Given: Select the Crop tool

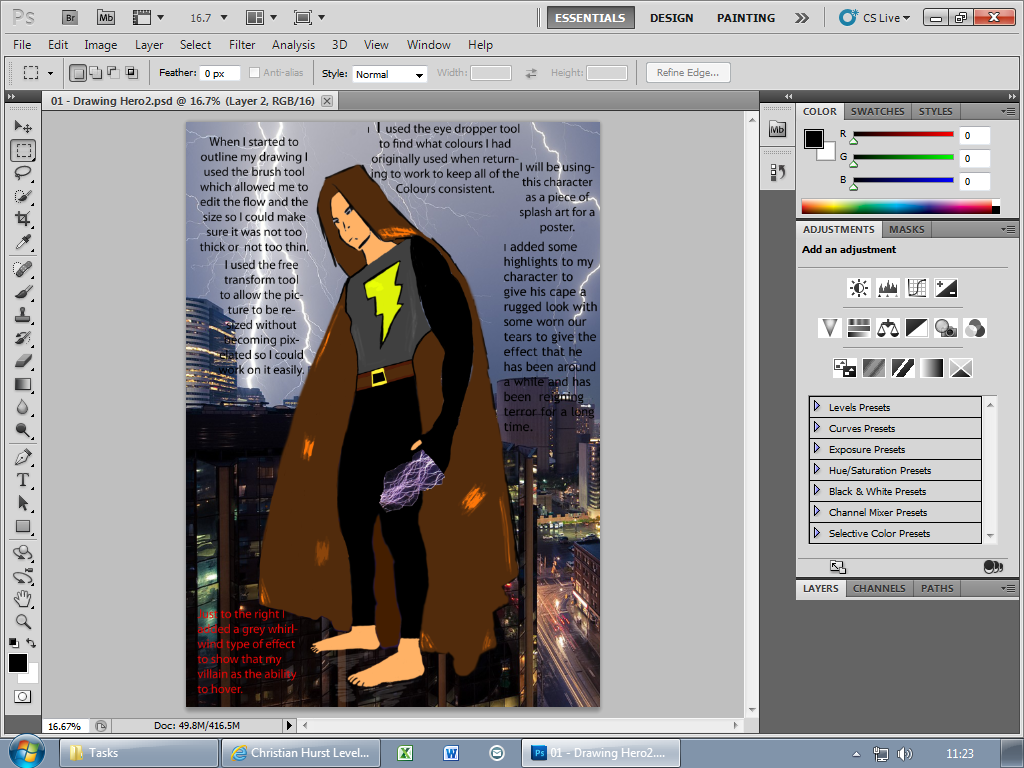Looking at the screenshot, I should pos(23,219).
